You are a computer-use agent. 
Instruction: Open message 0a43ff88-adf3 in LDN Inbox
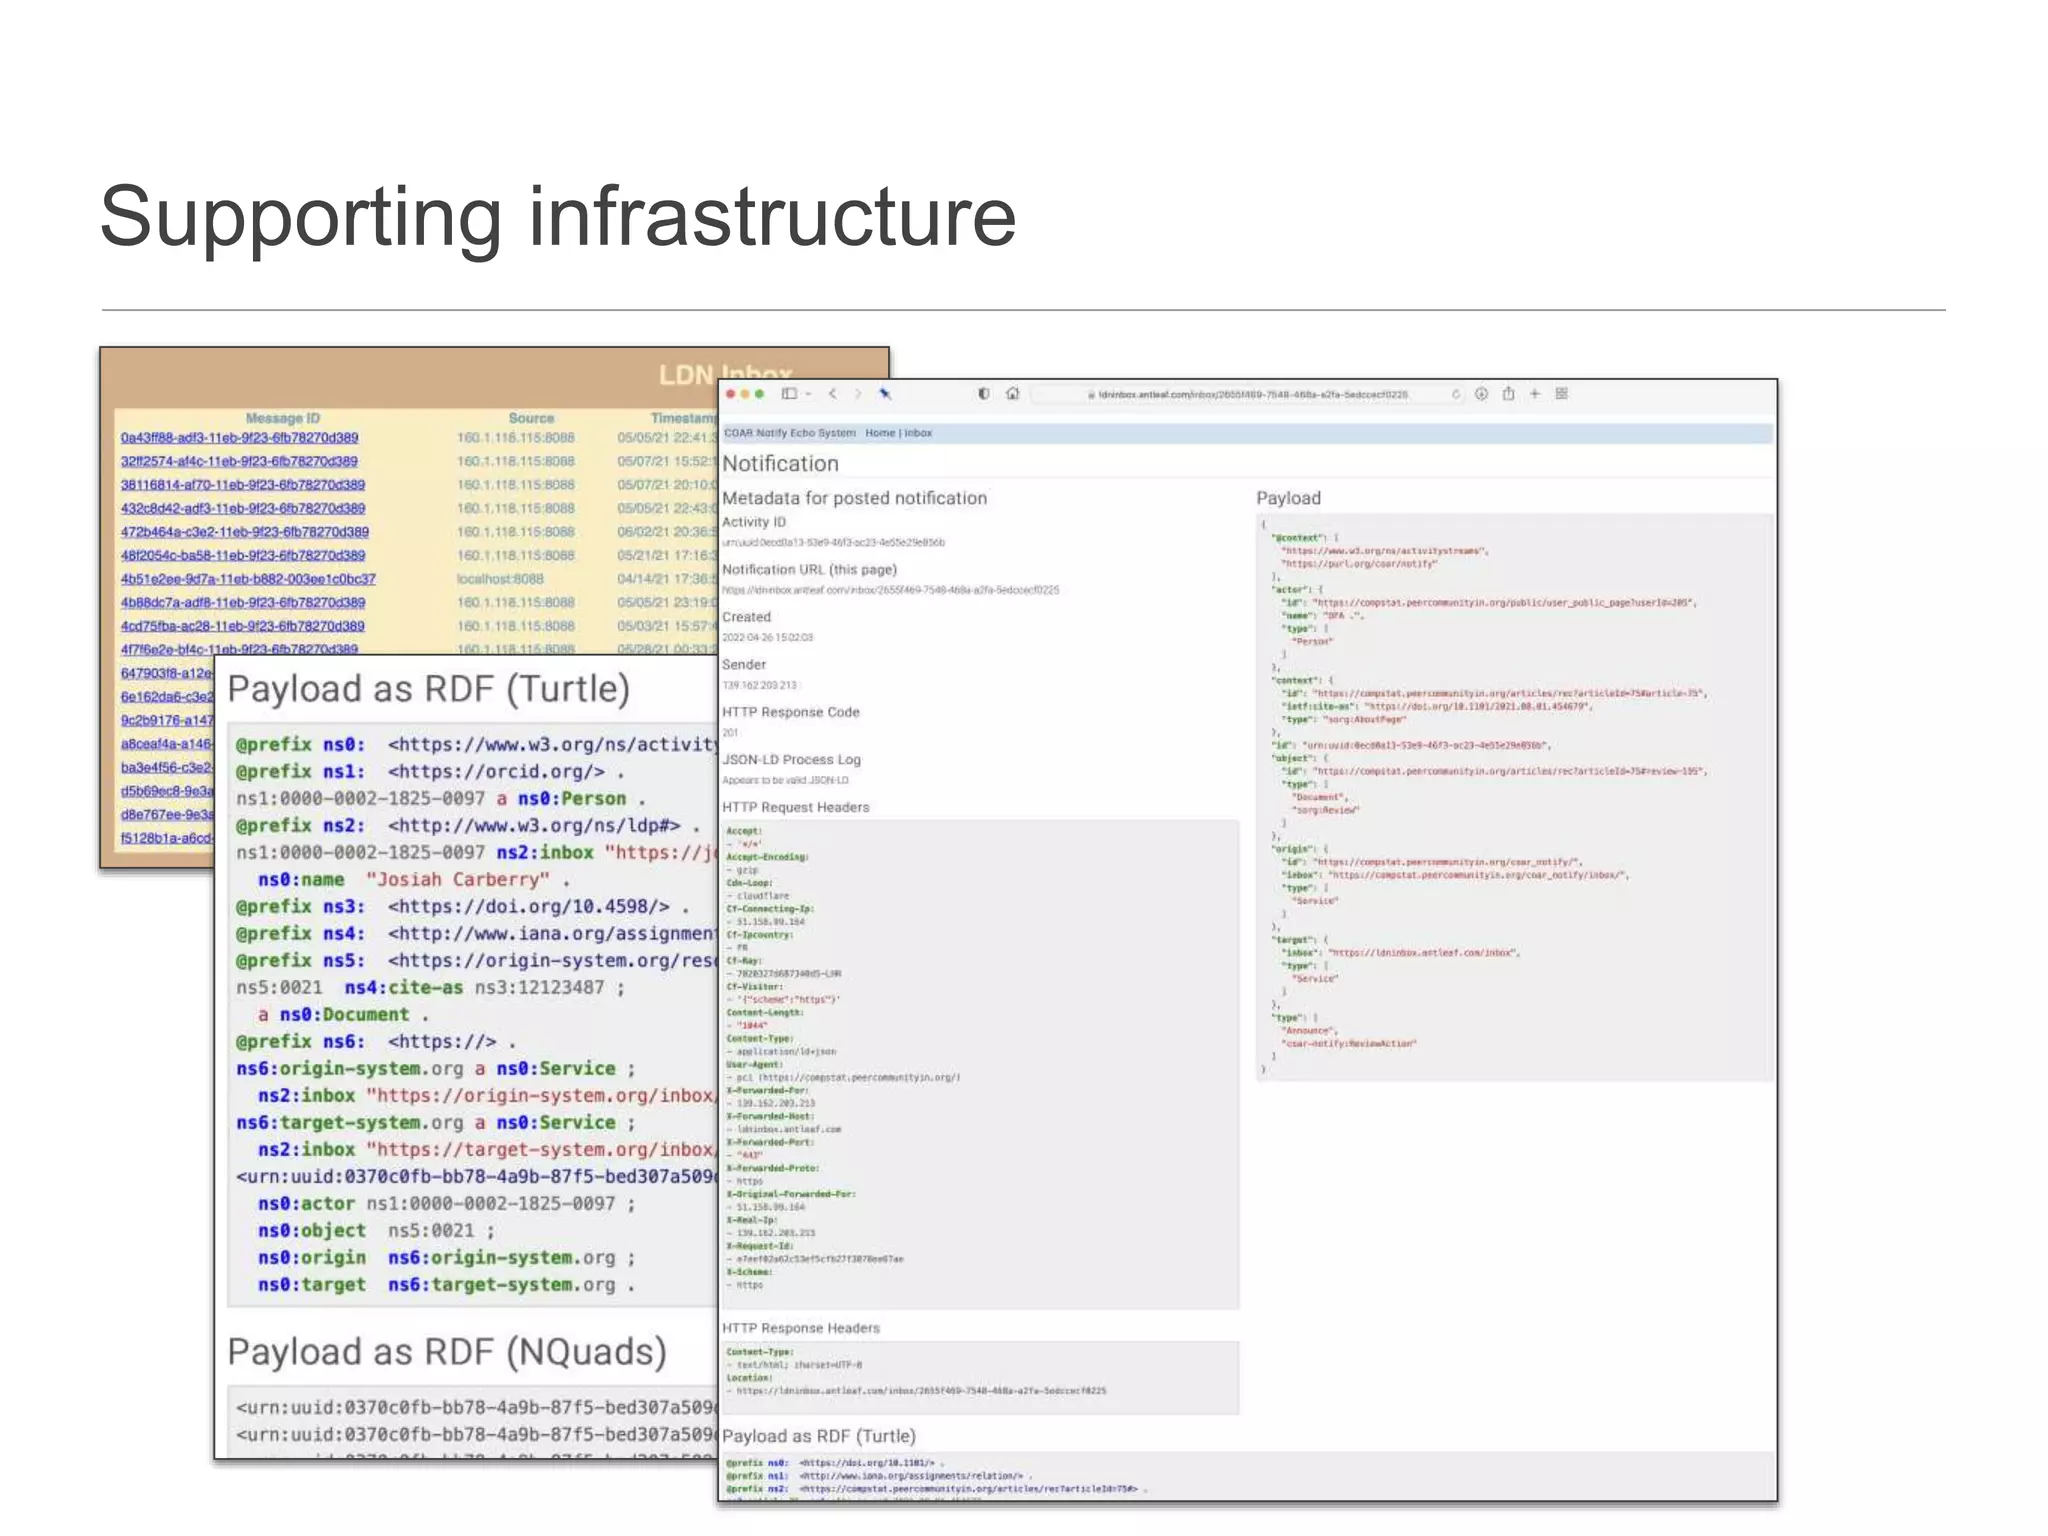239,438
